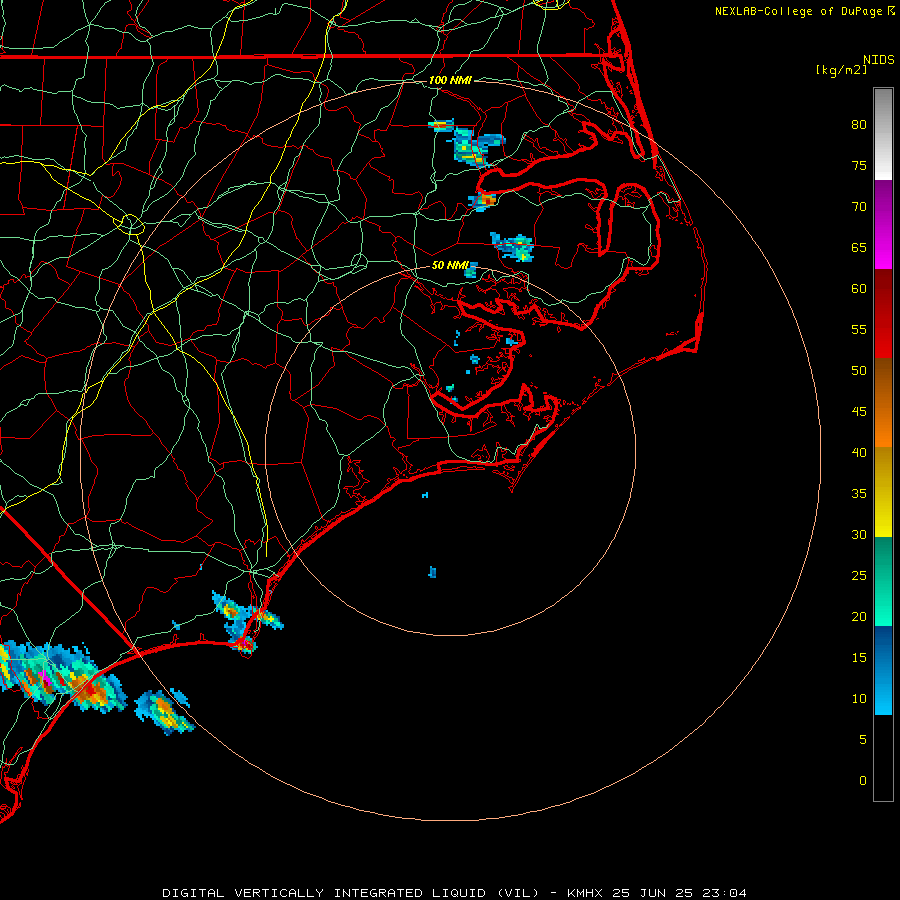Pick the yellow segment of the color bar
This screenshot has width=900, height=900.
883,492
